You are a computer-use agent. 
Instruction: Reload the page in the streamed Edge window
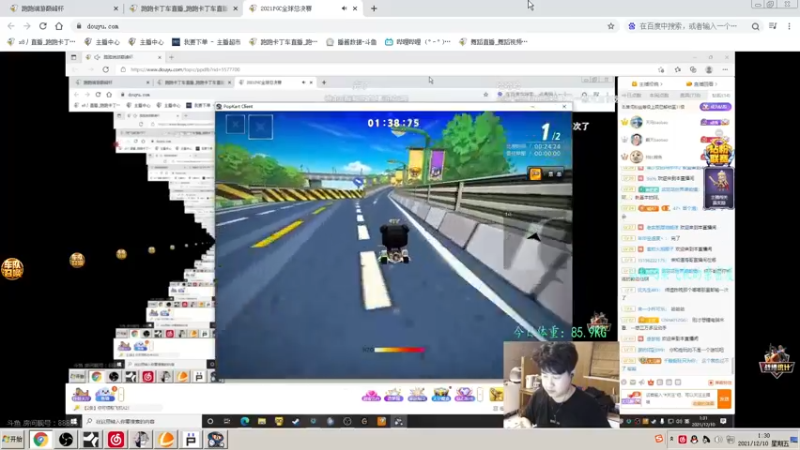tap(106, 69)
